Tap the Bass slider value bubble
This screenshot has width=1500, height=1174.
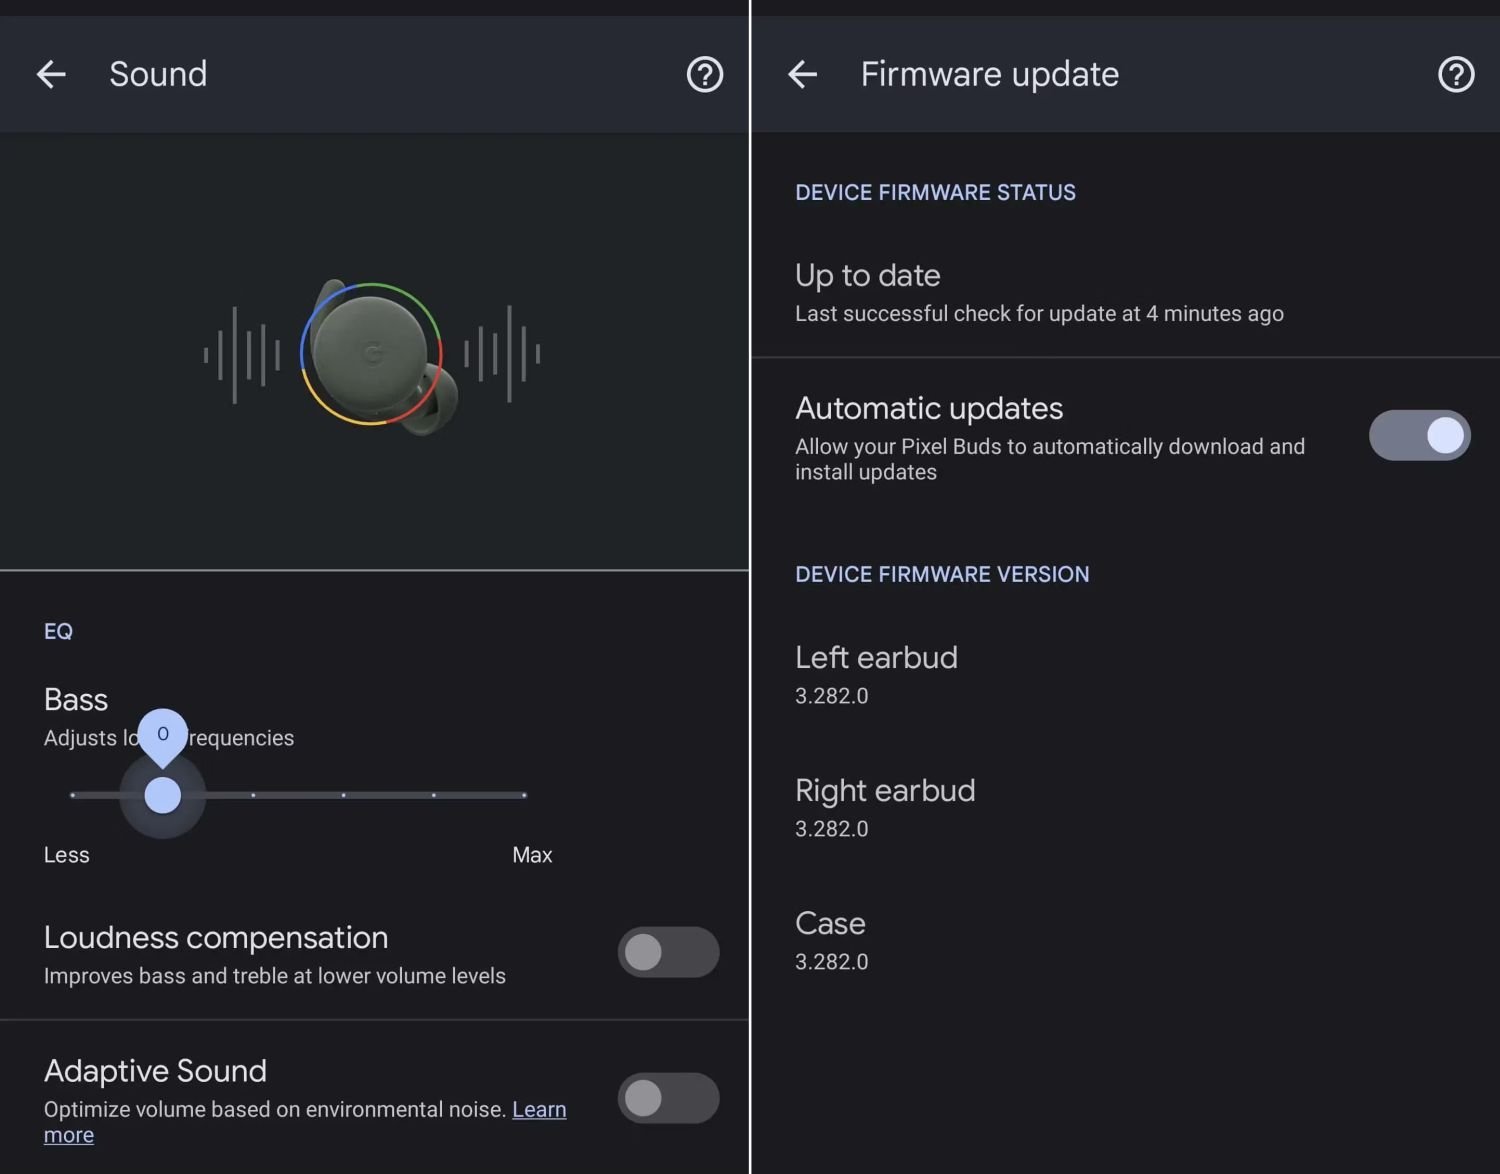pos(162,734)
